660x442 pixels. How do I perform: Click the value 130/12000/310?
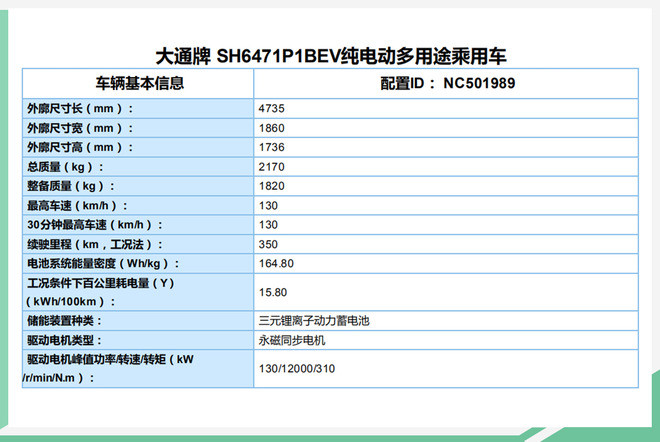coord(297,369)
